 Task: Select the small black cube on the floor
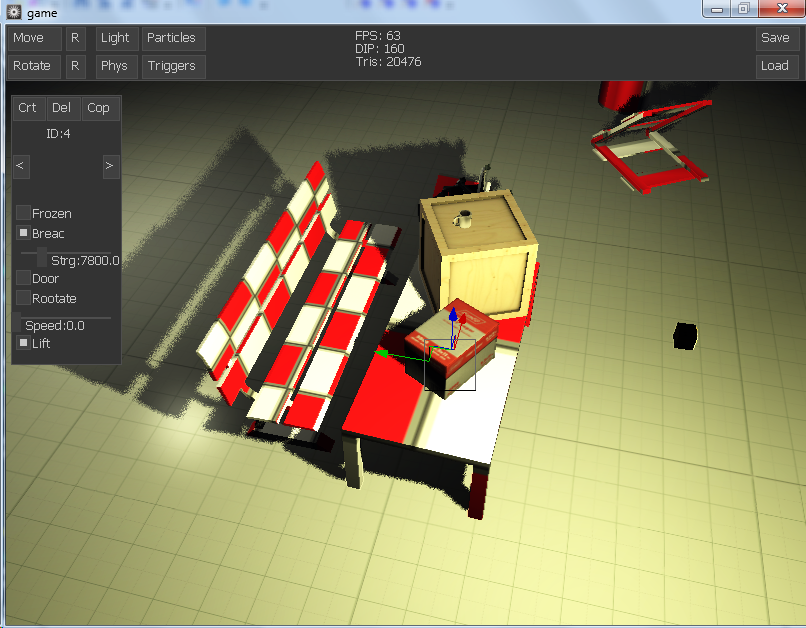[x=684, y=336]
